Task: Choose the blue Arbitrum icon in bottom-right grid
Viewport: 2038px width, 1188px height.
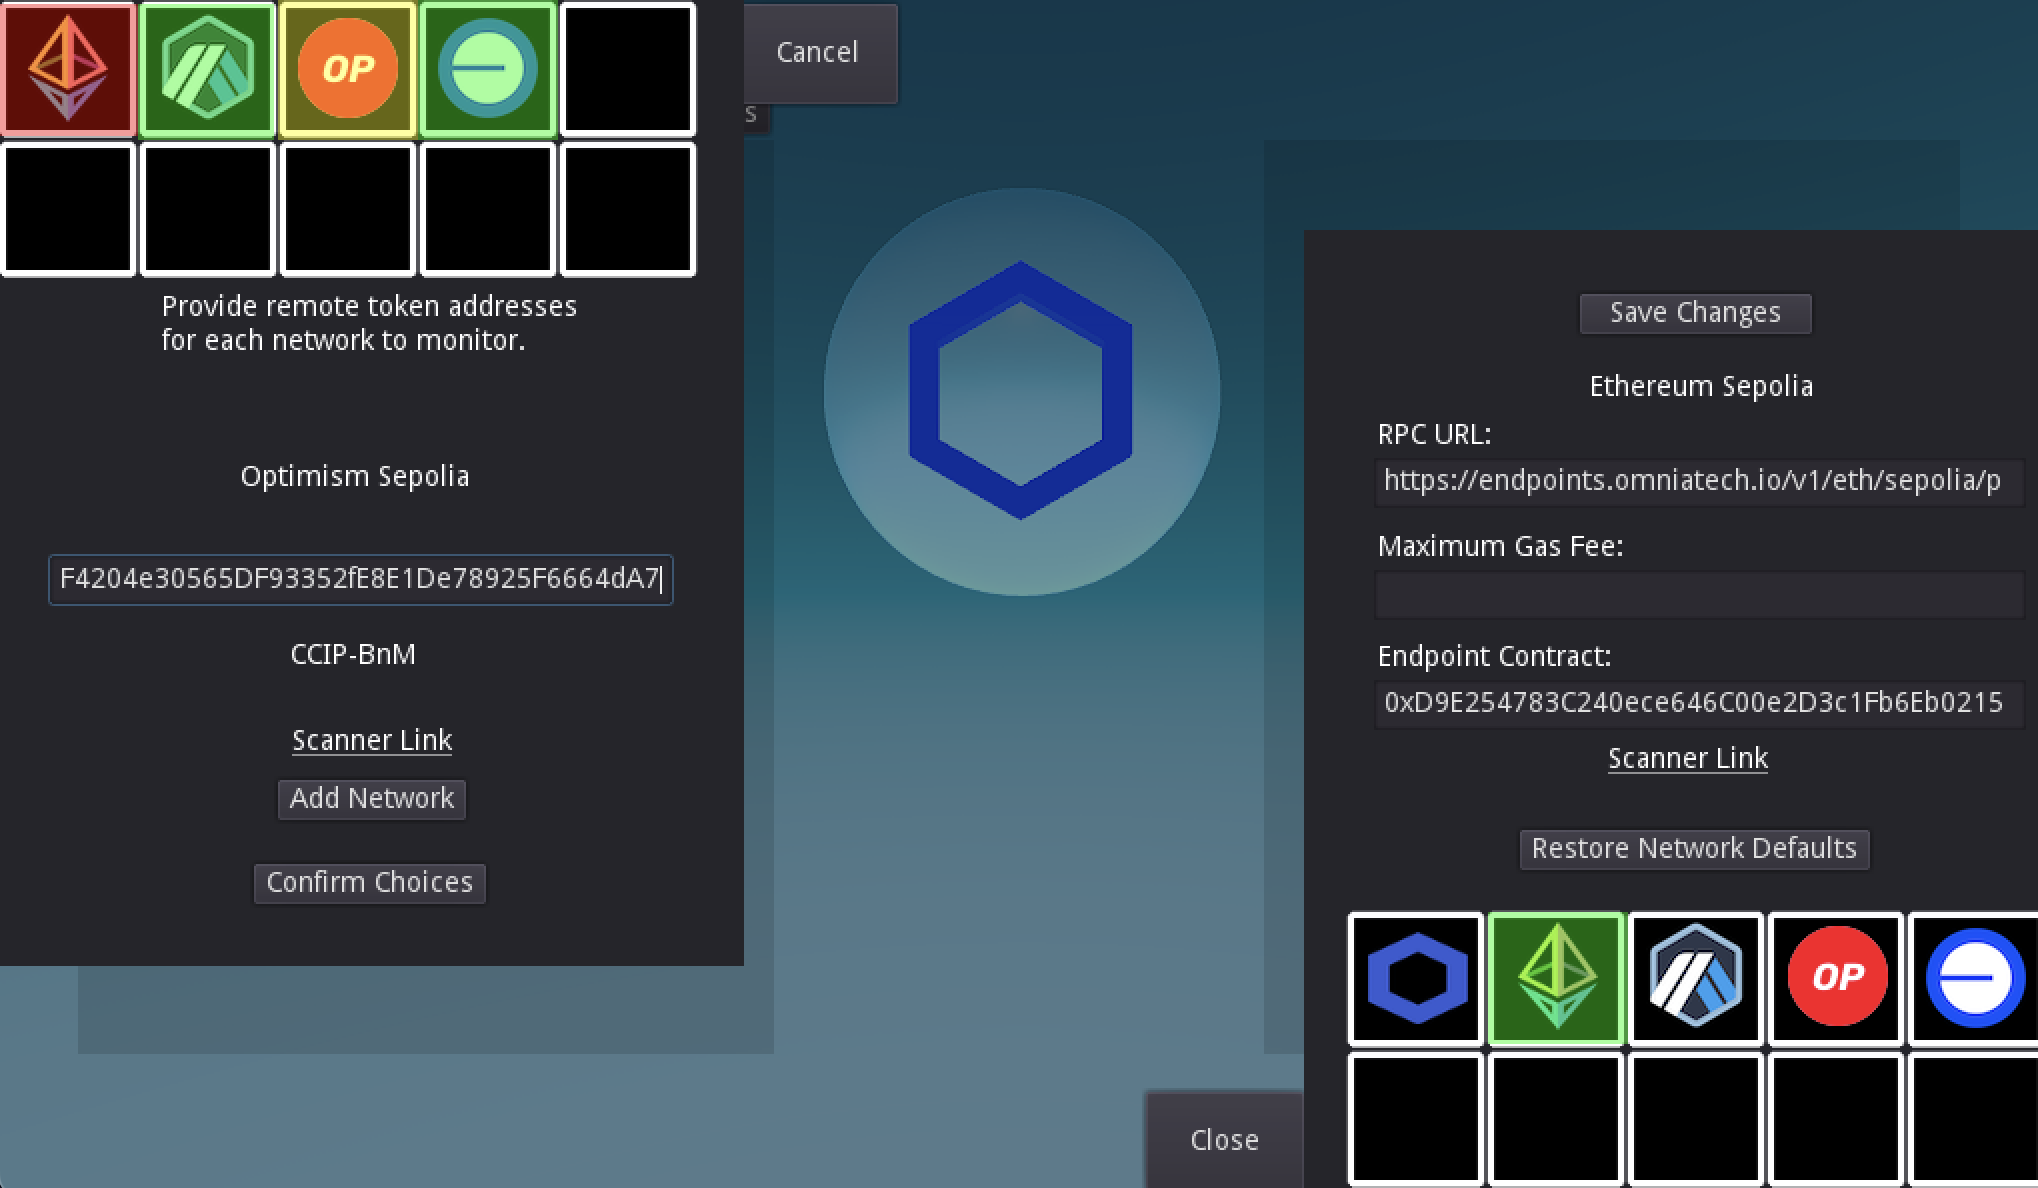Action: tap(1696, 978)
